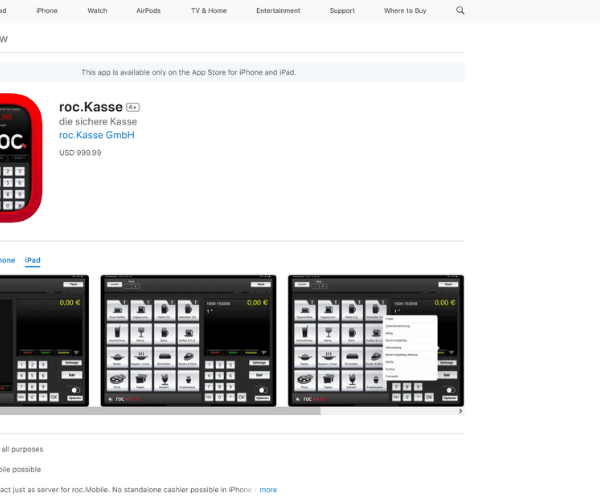This screenshot has height=500, width=600.
Task: Open the third iPad screenshot with popup menu
Action: coord(376,340)
